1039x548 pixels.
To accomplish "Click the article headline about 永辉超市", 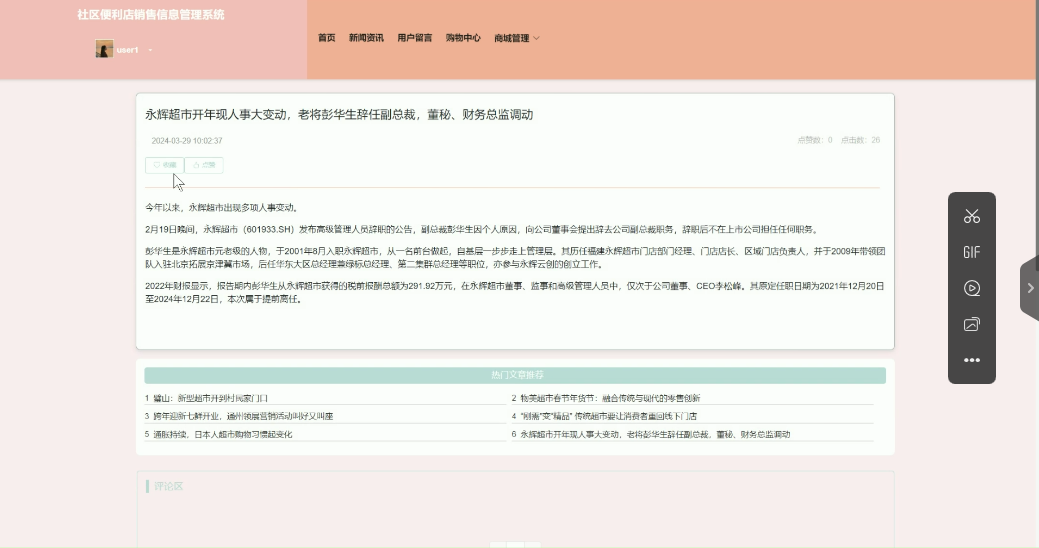I will coord(339,115).
